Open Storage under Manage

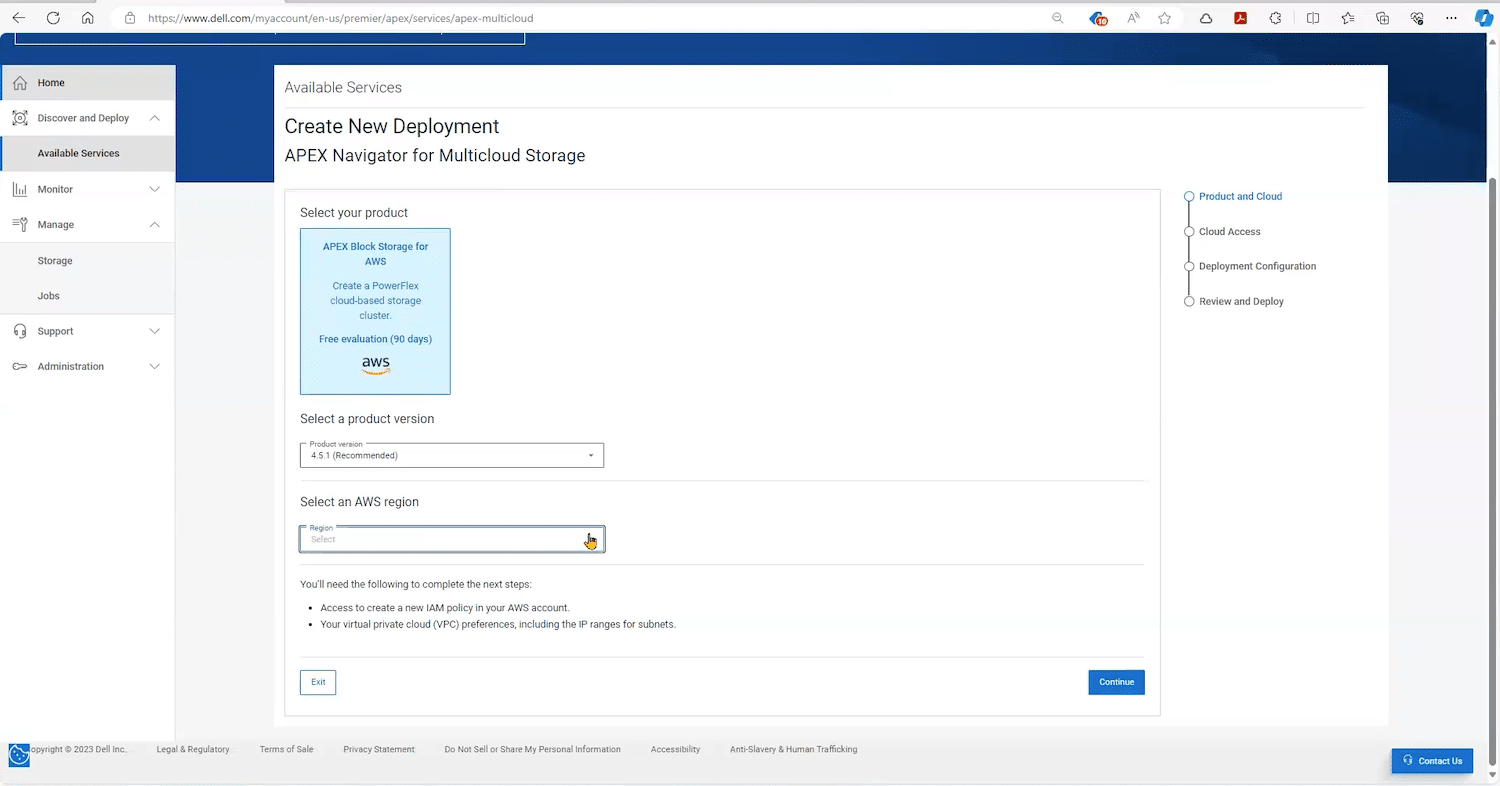[x=55, y=260]
